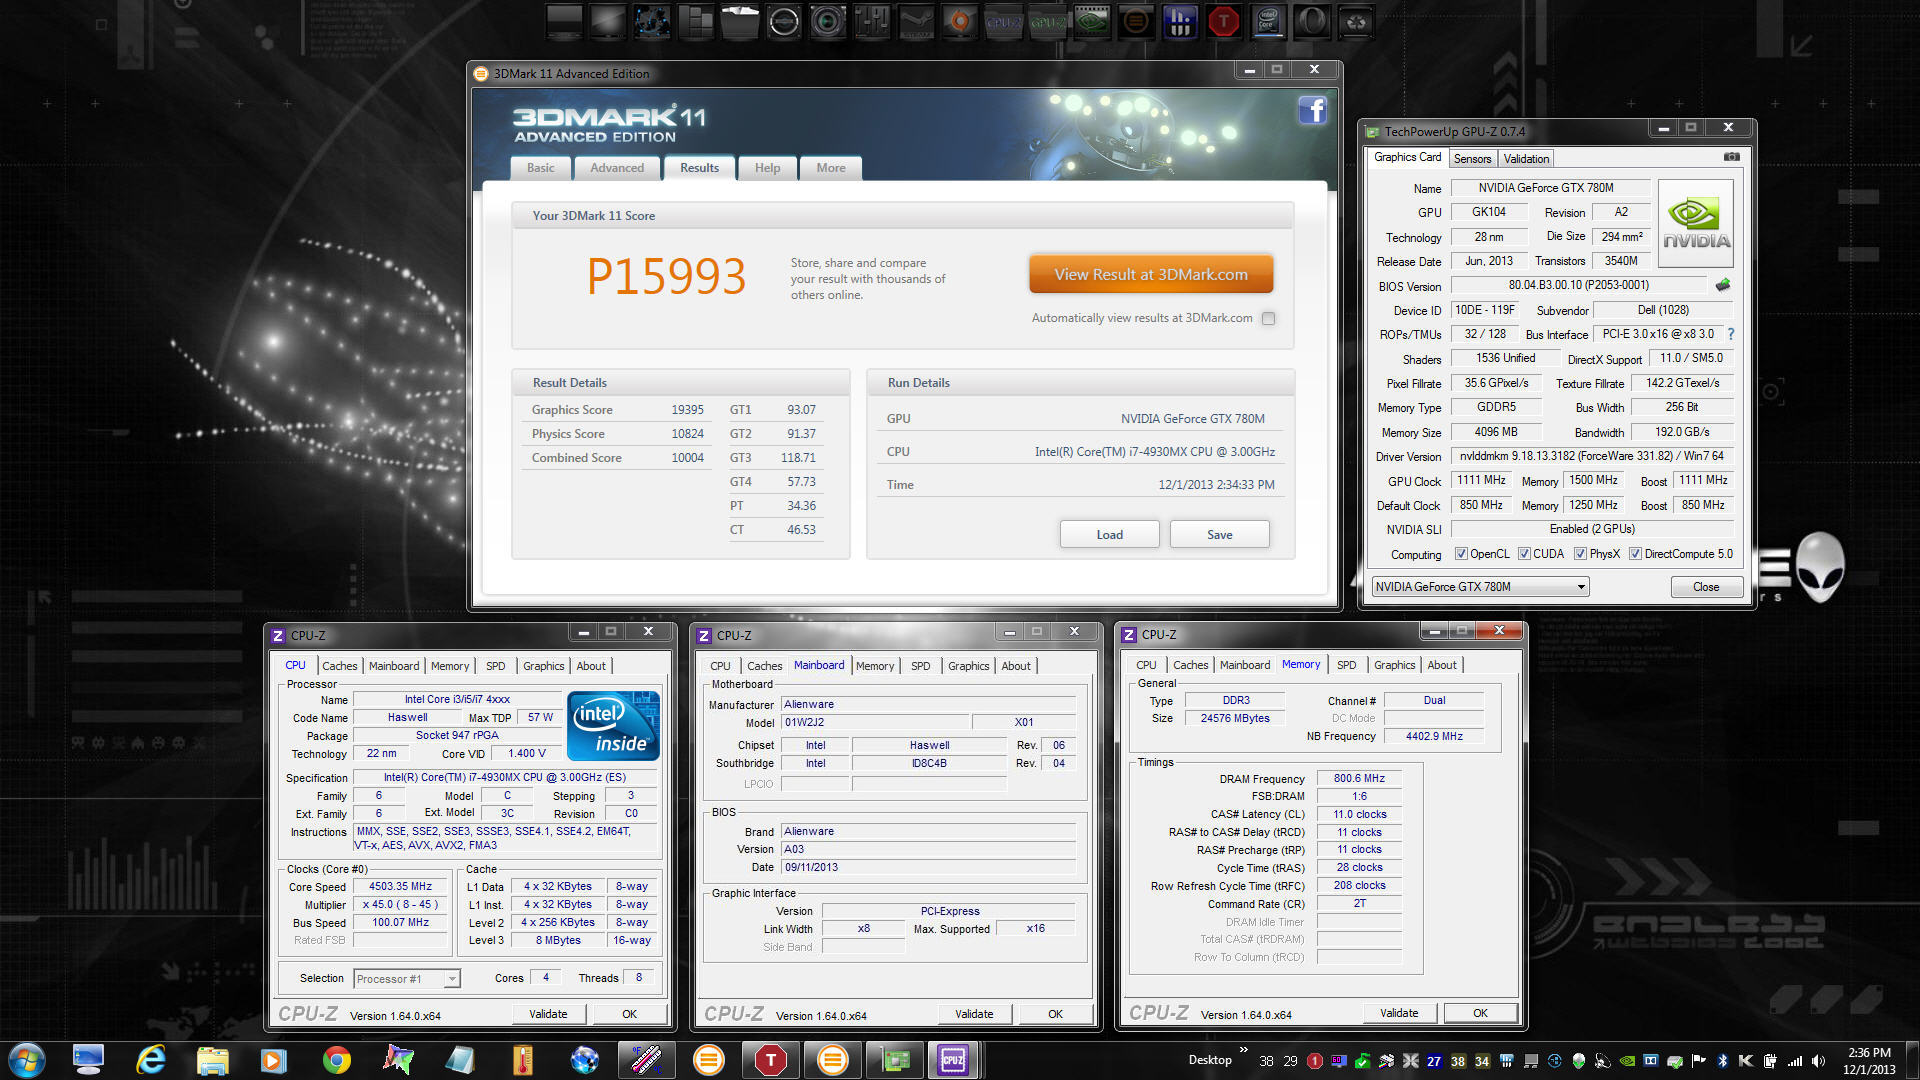Open Facebook icon in 3DMark header
The height and width of the screenshot is (1080, 1920).
[1312, 110]
